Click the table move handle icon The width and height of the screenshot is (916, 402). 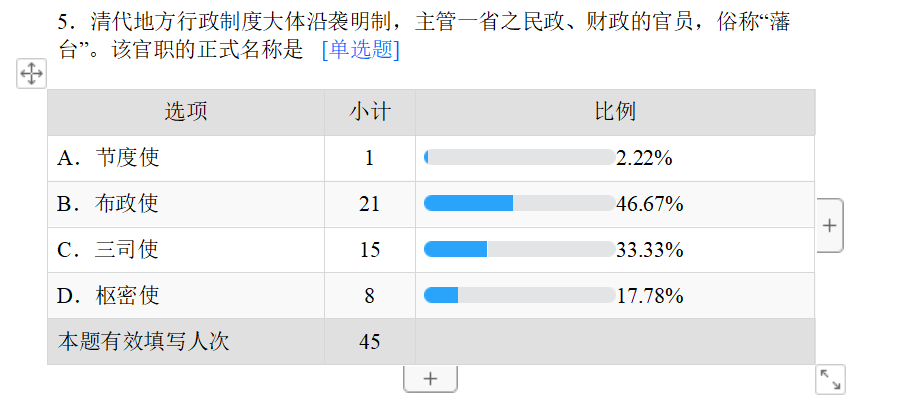click(x=31, y=74)
